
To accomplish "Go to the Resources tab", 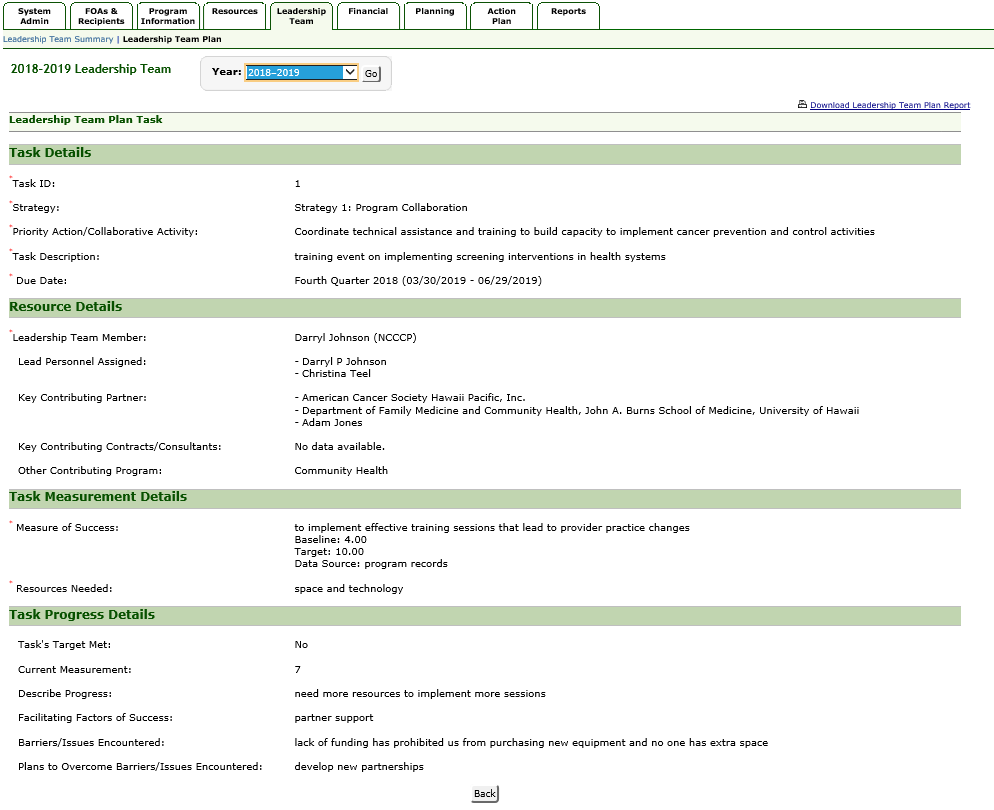I will pos(235,12).
